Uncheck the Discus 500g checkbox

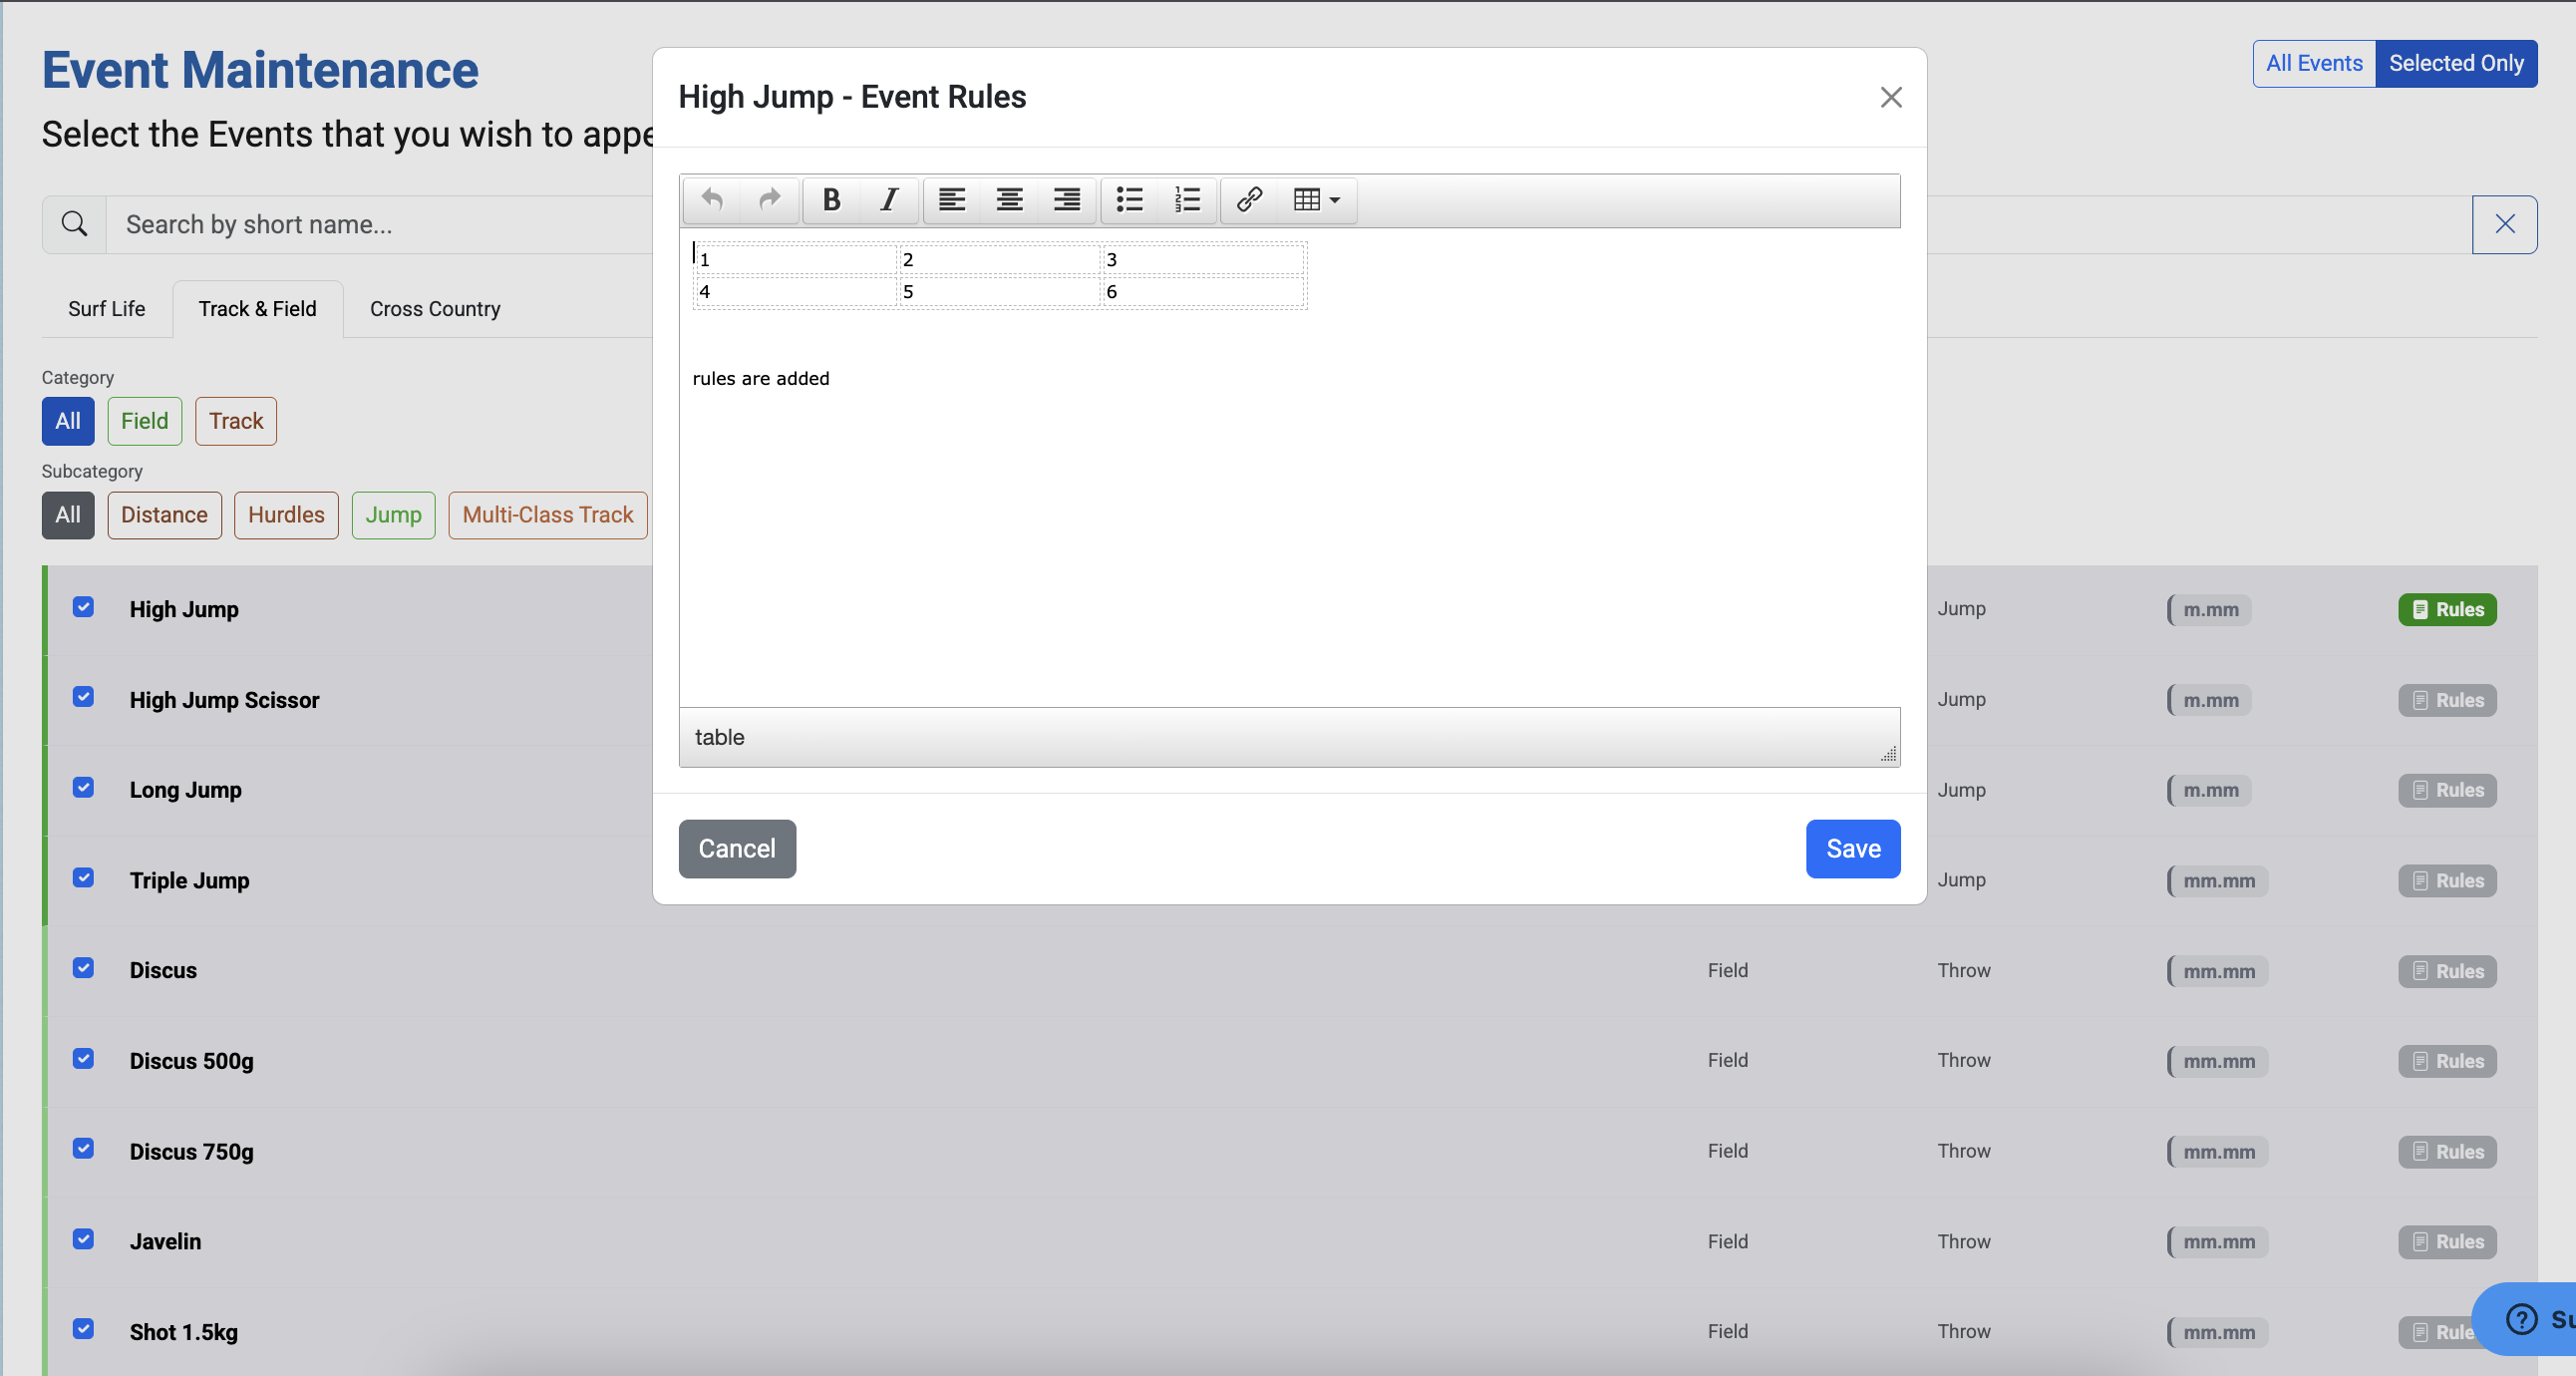click(x=83, y=1058)
